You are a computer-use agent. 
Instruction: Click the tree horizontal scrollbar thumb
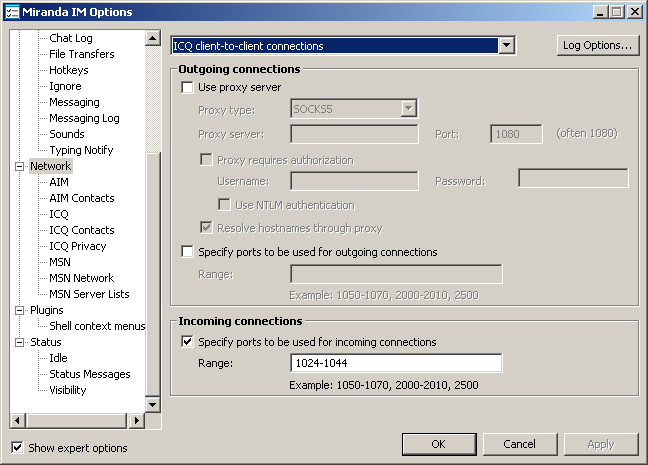tap(76, 421)
